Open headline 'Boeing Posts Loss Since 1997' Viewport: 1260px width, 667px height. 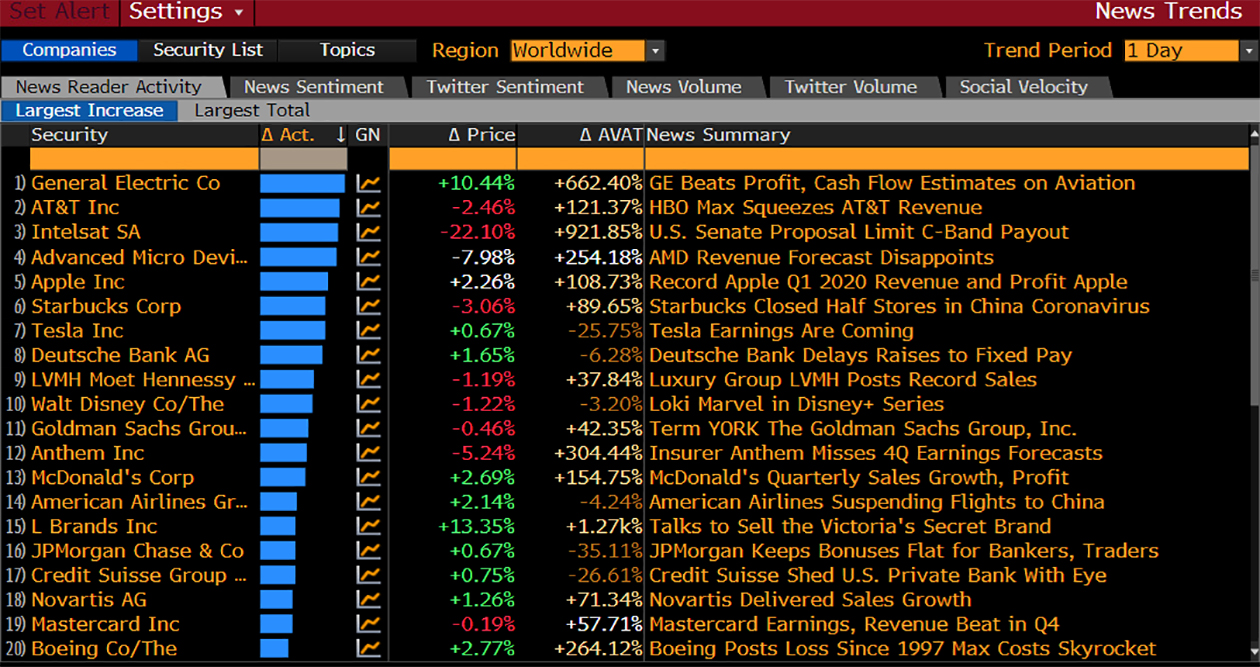tap(903, 649)
